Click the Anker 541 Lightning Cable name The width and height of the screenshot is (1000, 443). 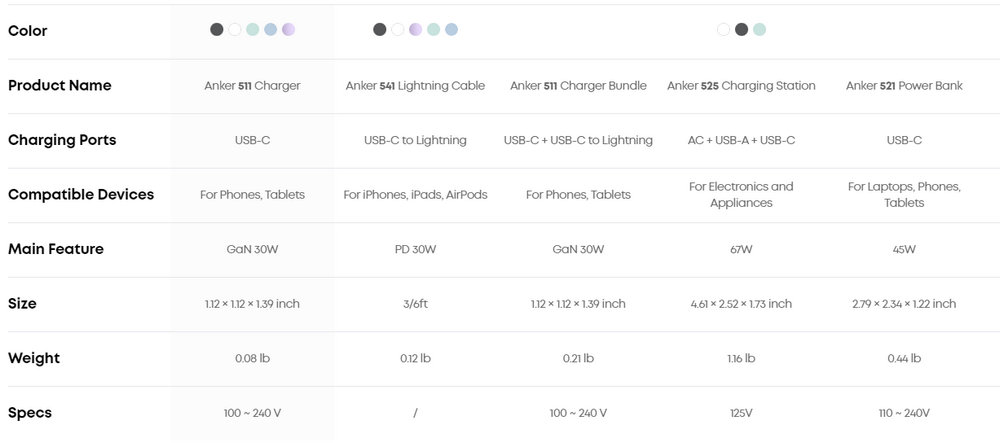tap(415, 86)
